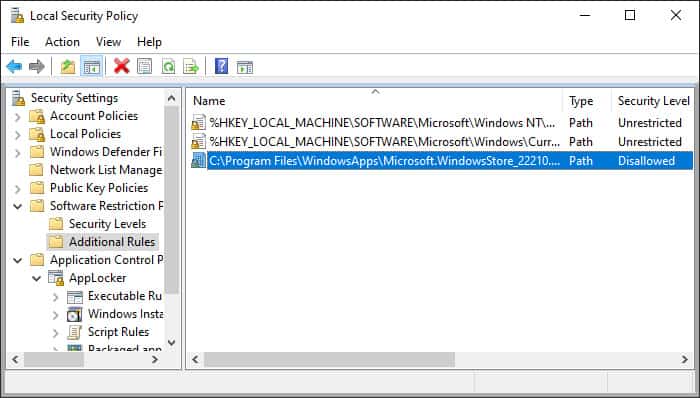Click the Forward arrow toolbar icon

pos(37,67)
